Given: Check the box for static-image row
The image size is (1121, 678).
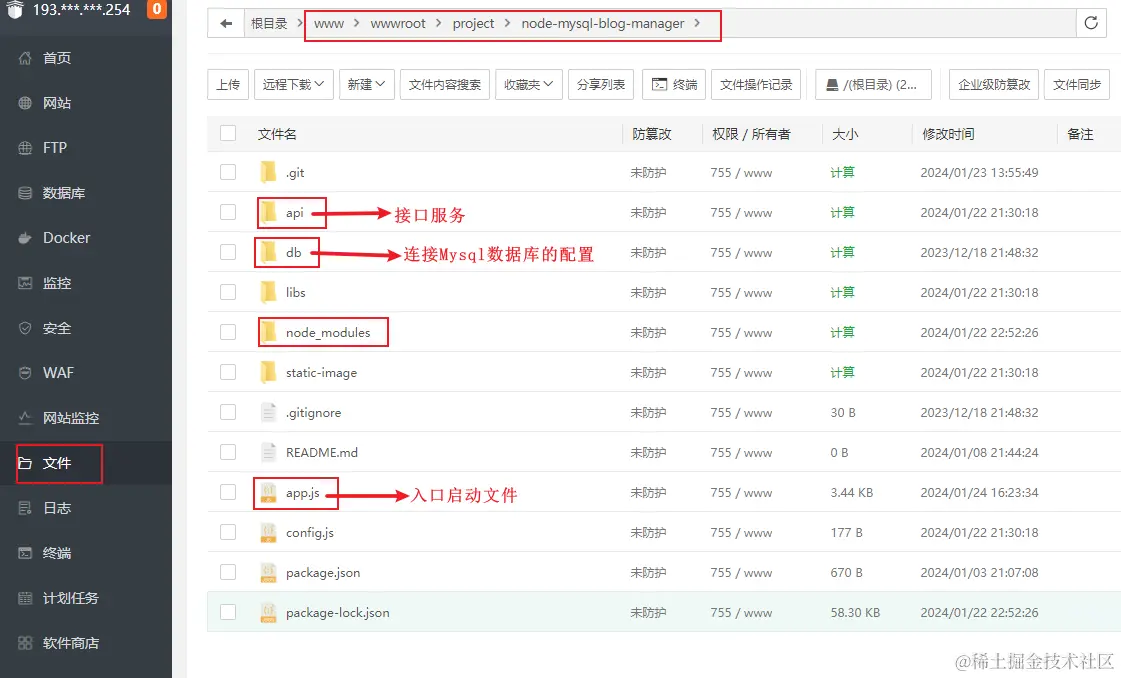Looking at the screenshot, I should pos(228,373).
